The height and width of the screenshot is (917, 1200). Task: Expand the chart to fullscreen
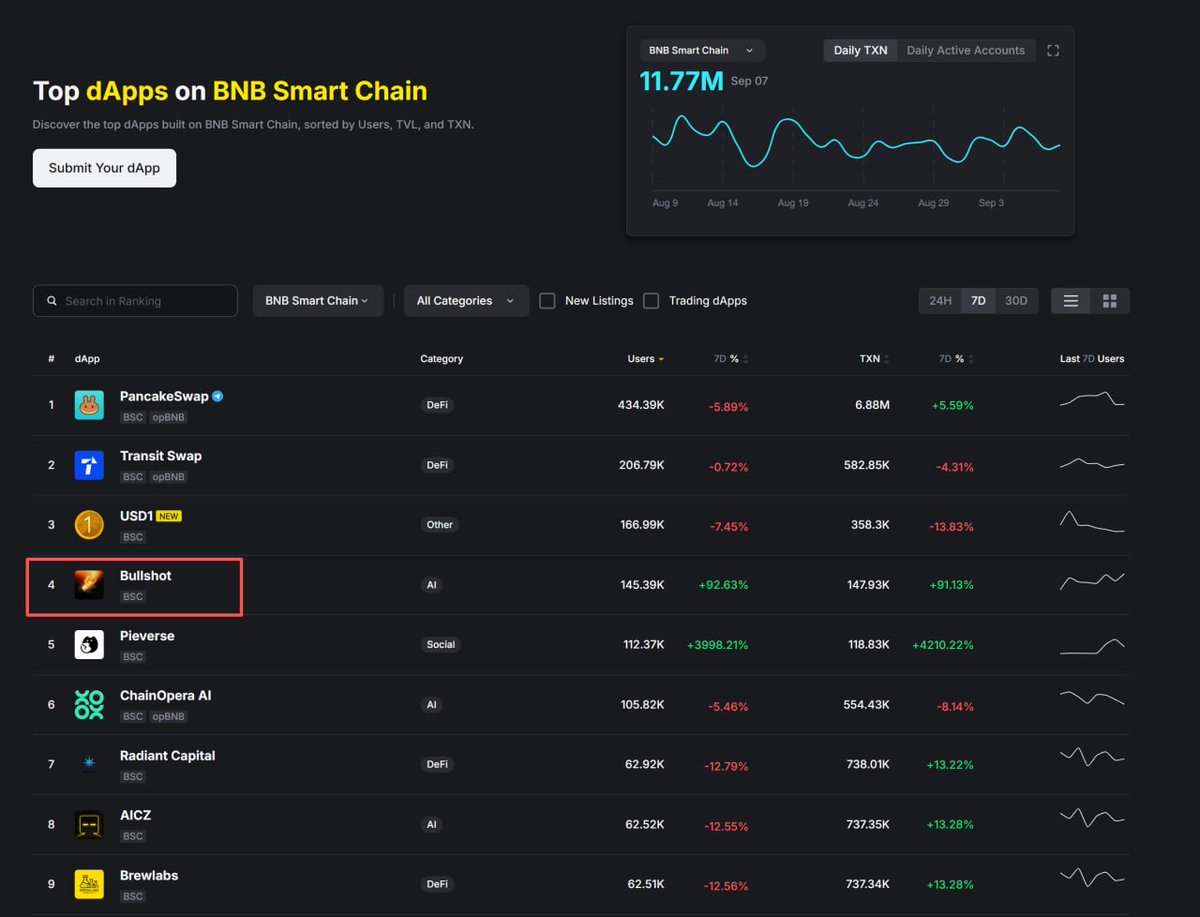click(x=1052, y=50)
